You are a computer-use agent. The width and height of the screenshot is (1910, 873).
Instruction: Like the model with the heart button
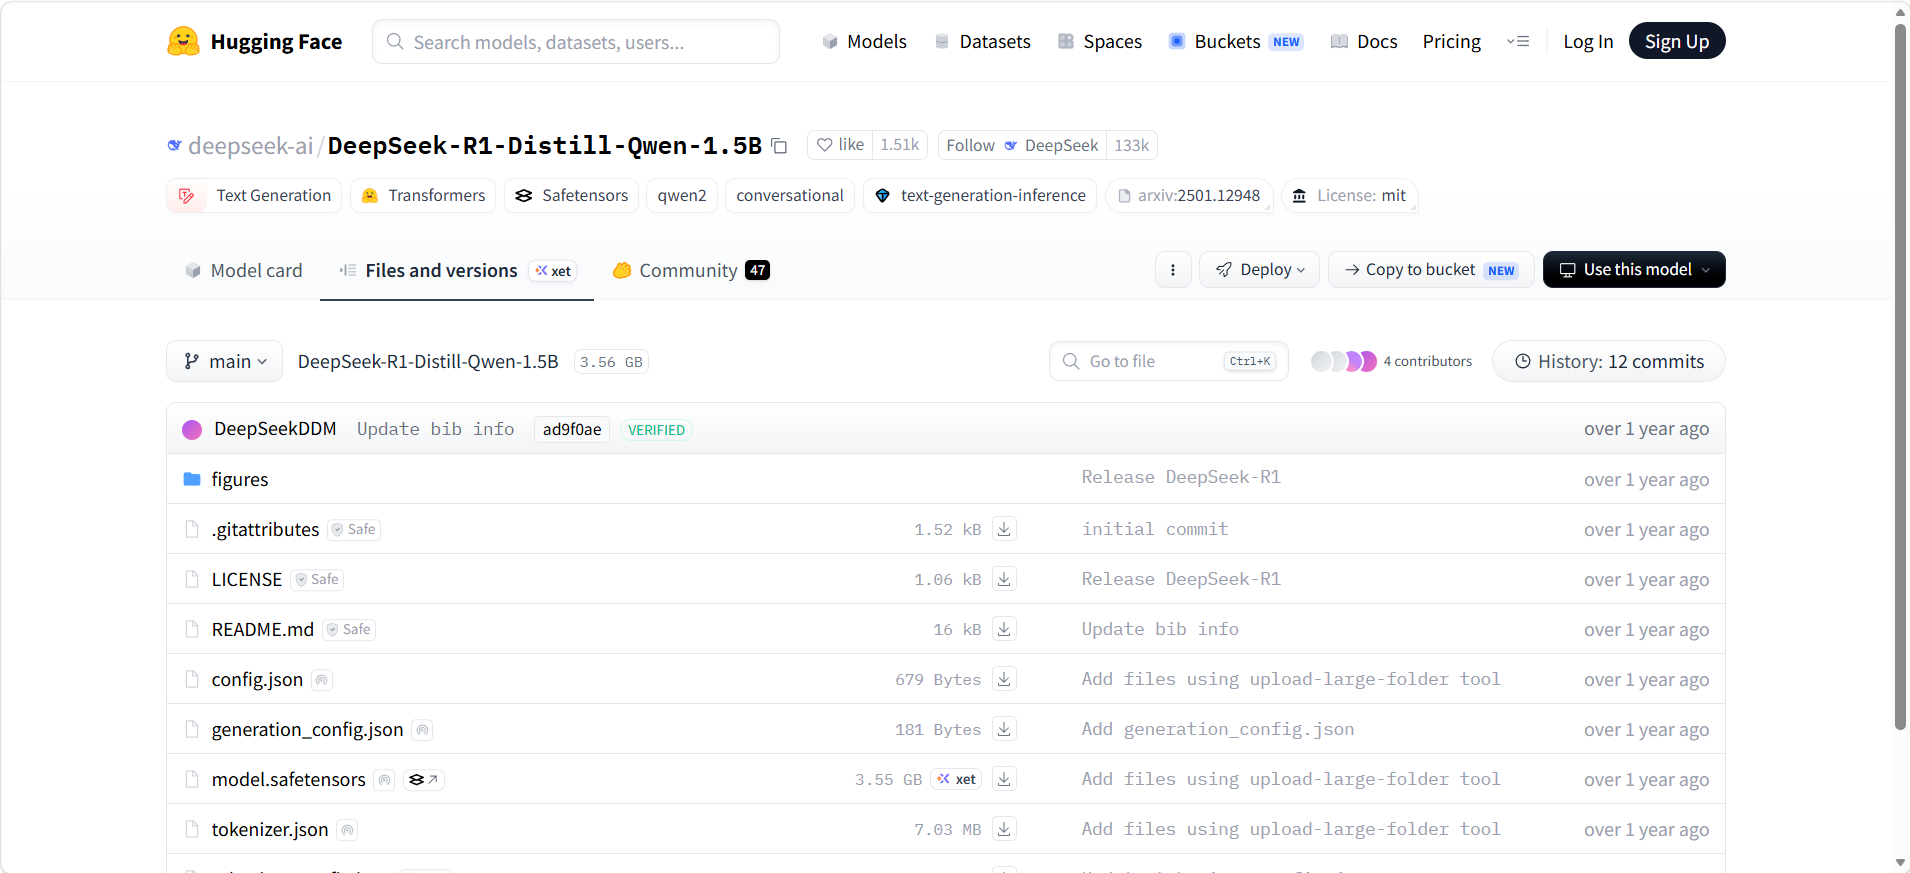[840, 145]
